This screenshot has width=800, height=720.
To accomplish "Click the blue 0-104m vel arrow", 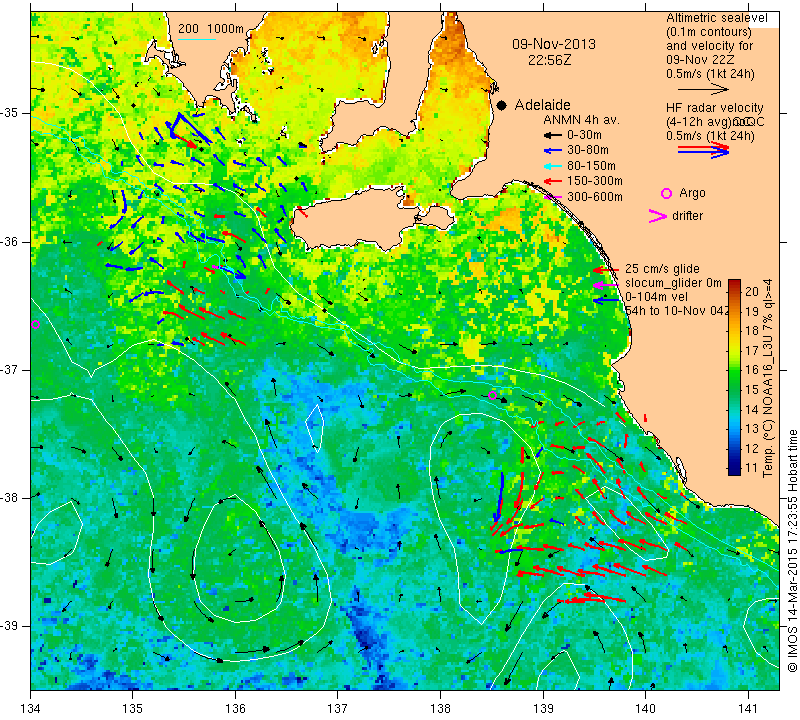I will point(606,301).
